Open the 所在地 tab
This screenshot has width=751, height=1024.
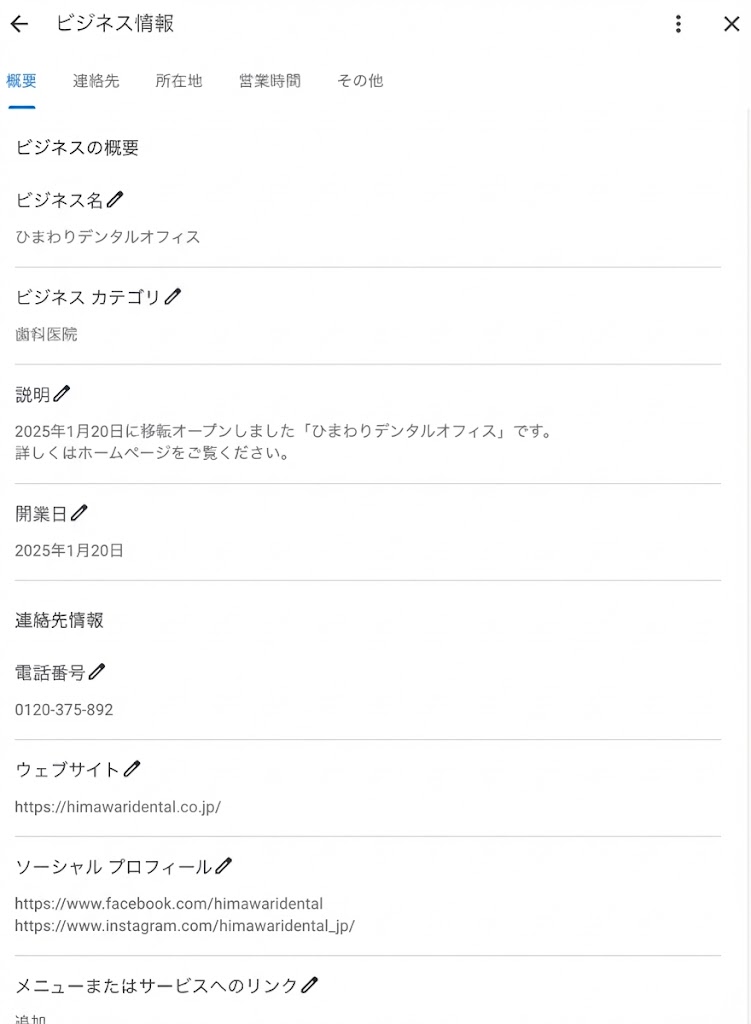pyautogui.click(x=179, y=81)
